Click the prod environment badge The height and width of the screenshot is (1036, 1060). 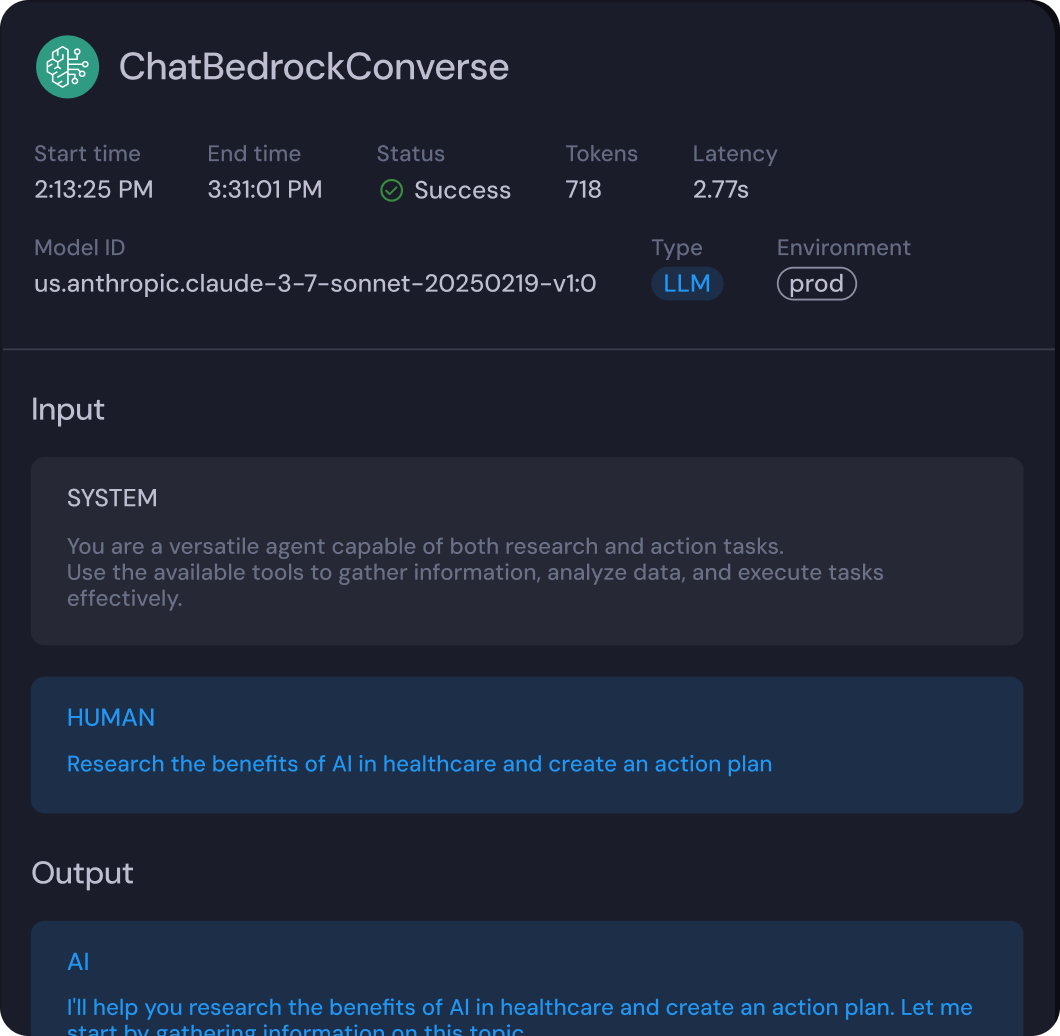[x=816, y=283]
